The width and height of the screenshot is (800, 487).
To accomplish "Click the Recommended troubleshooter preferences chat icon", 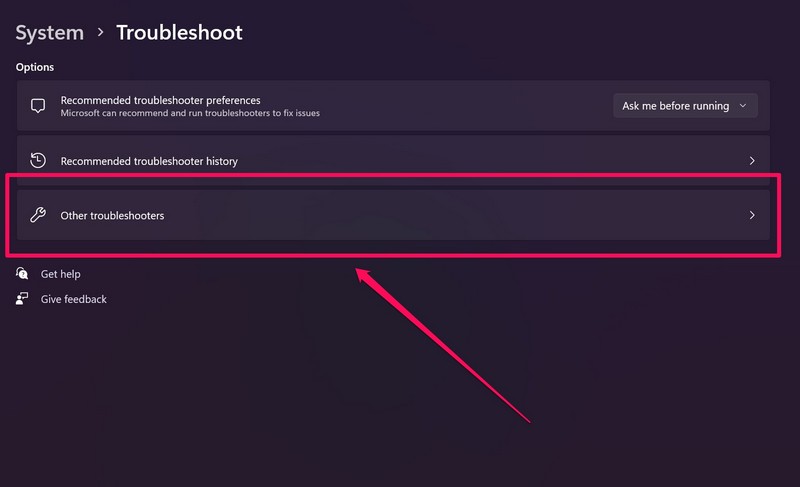I will coord(39,105).
